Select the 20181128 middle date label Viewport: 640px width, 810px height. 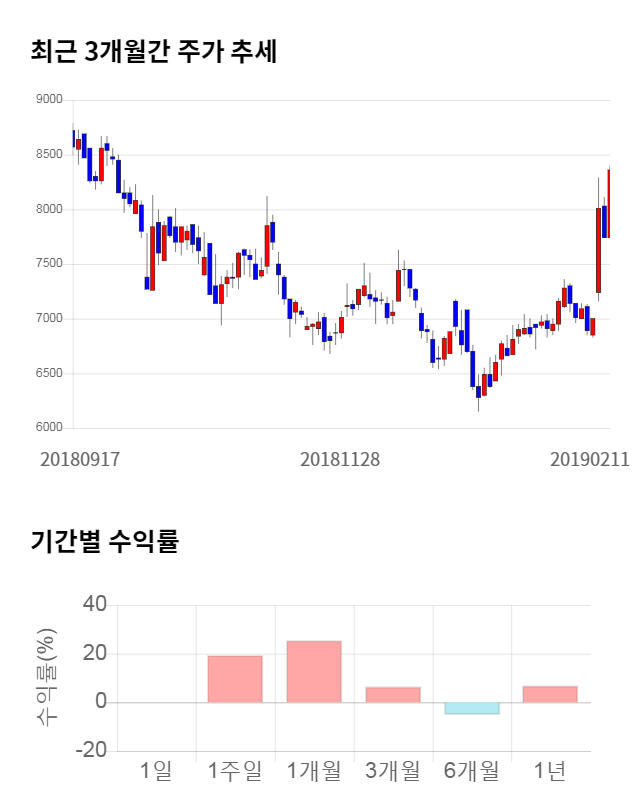click(x=340, y=459)
